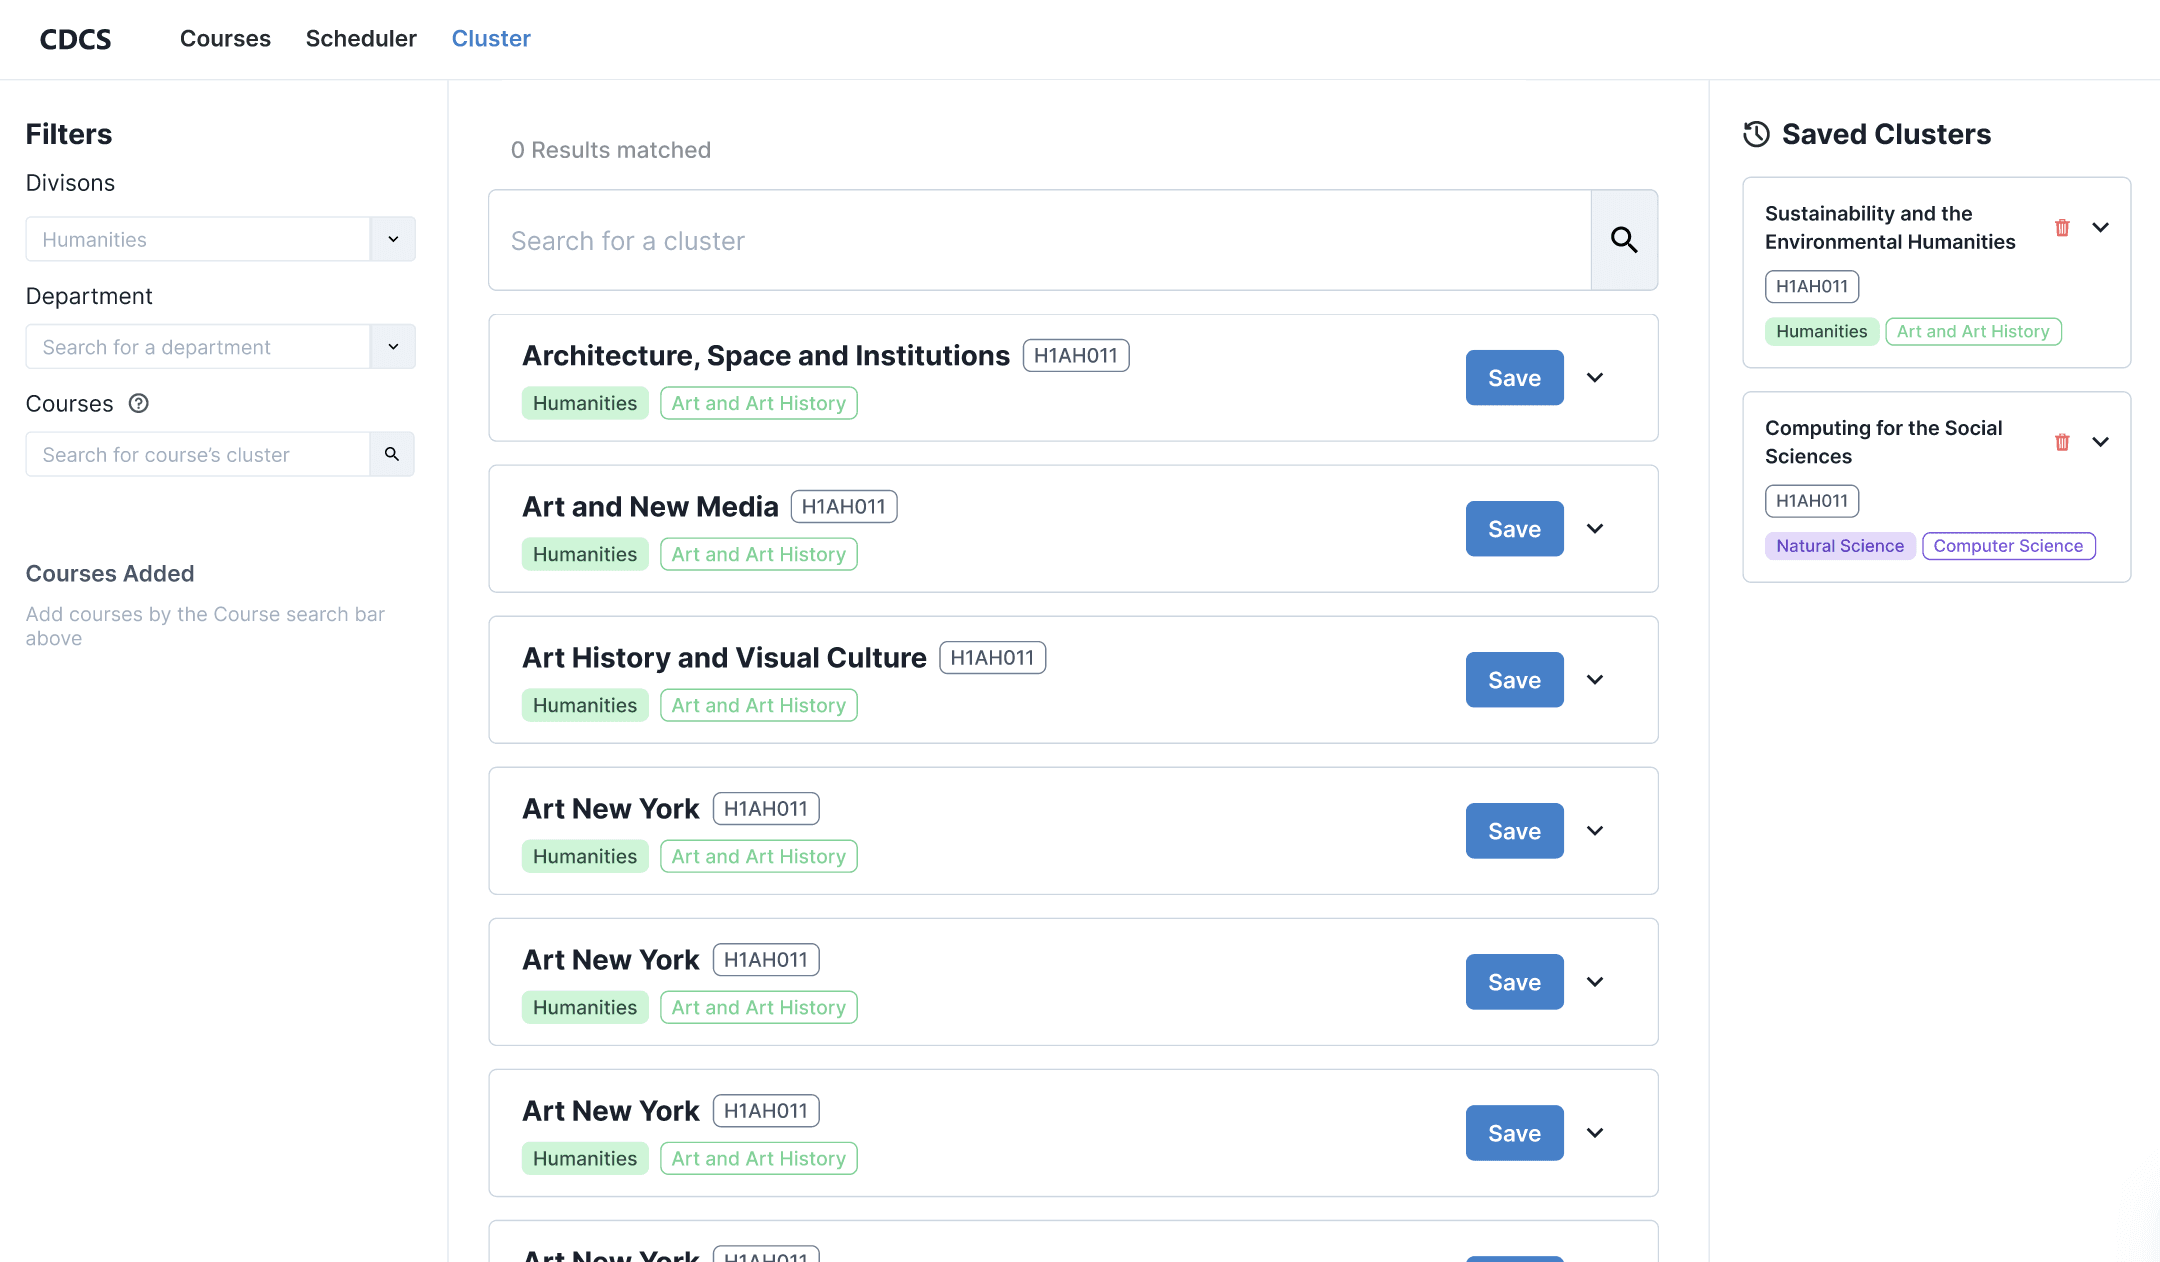2160x1262 pixels.
Task: Click the Search for course's cluster field
Action: (198, 455)
